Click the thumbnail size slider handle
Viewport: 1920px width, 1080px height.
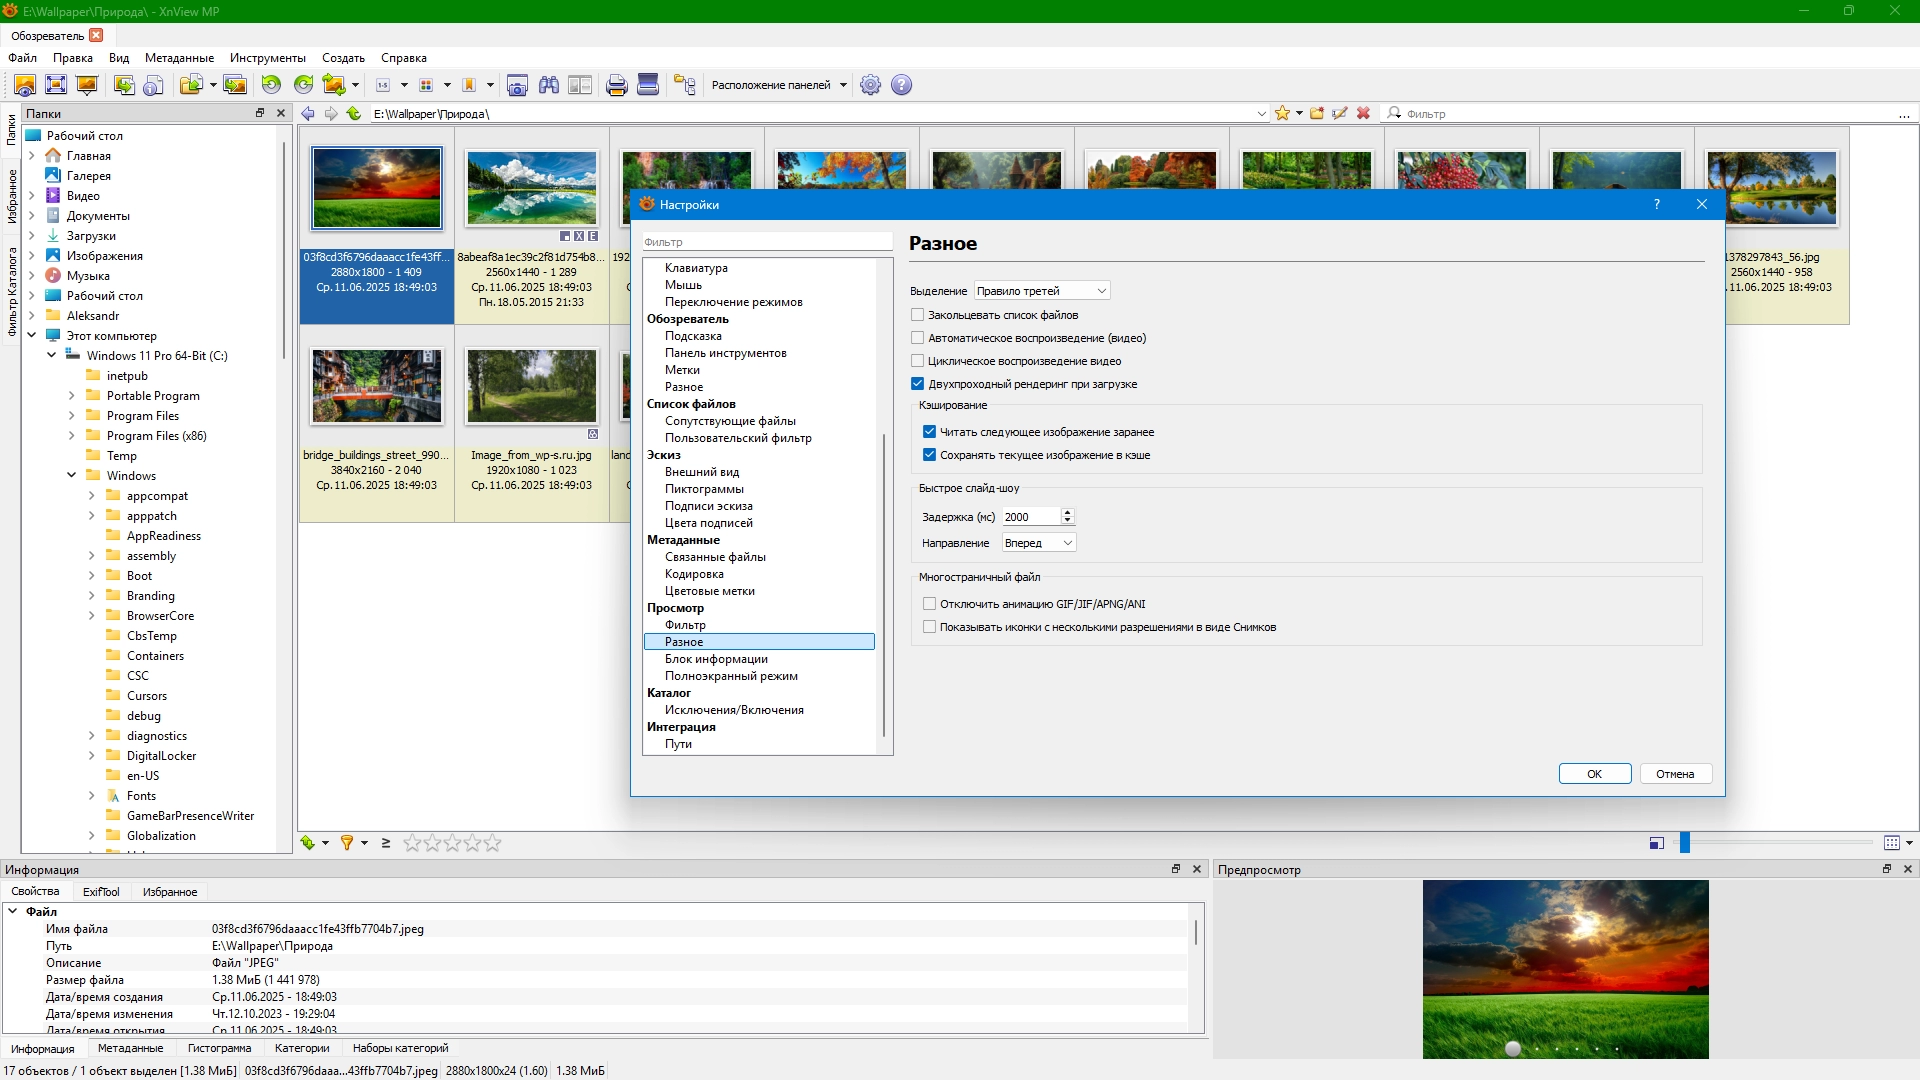(1685, 843)
